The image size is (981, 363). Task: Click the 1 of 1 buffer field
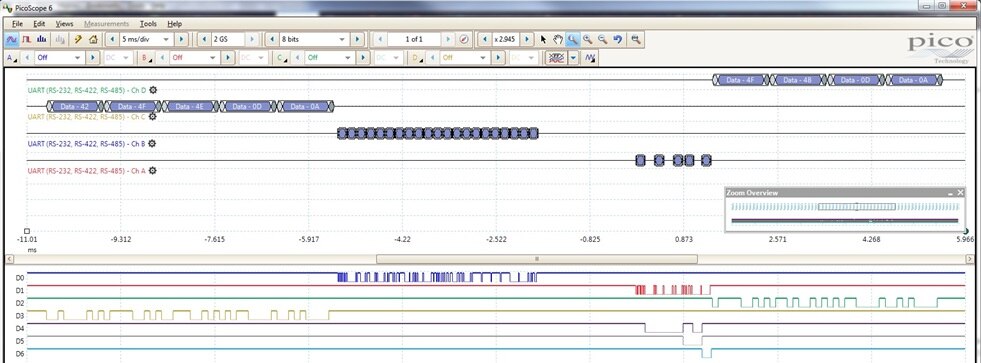(414, 39)
